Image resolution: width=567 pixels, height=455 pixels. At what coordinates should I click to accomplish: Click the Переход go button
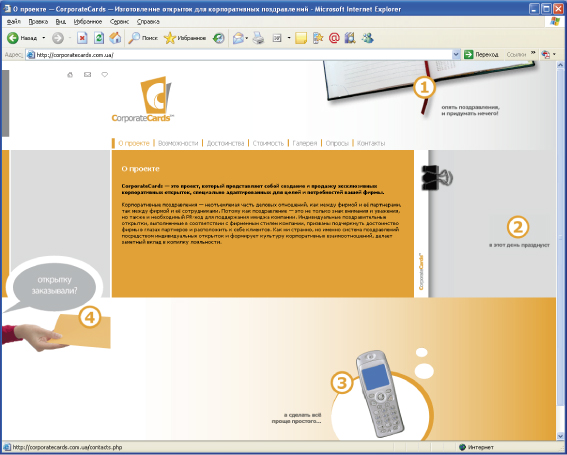click(x=481, y=55)
